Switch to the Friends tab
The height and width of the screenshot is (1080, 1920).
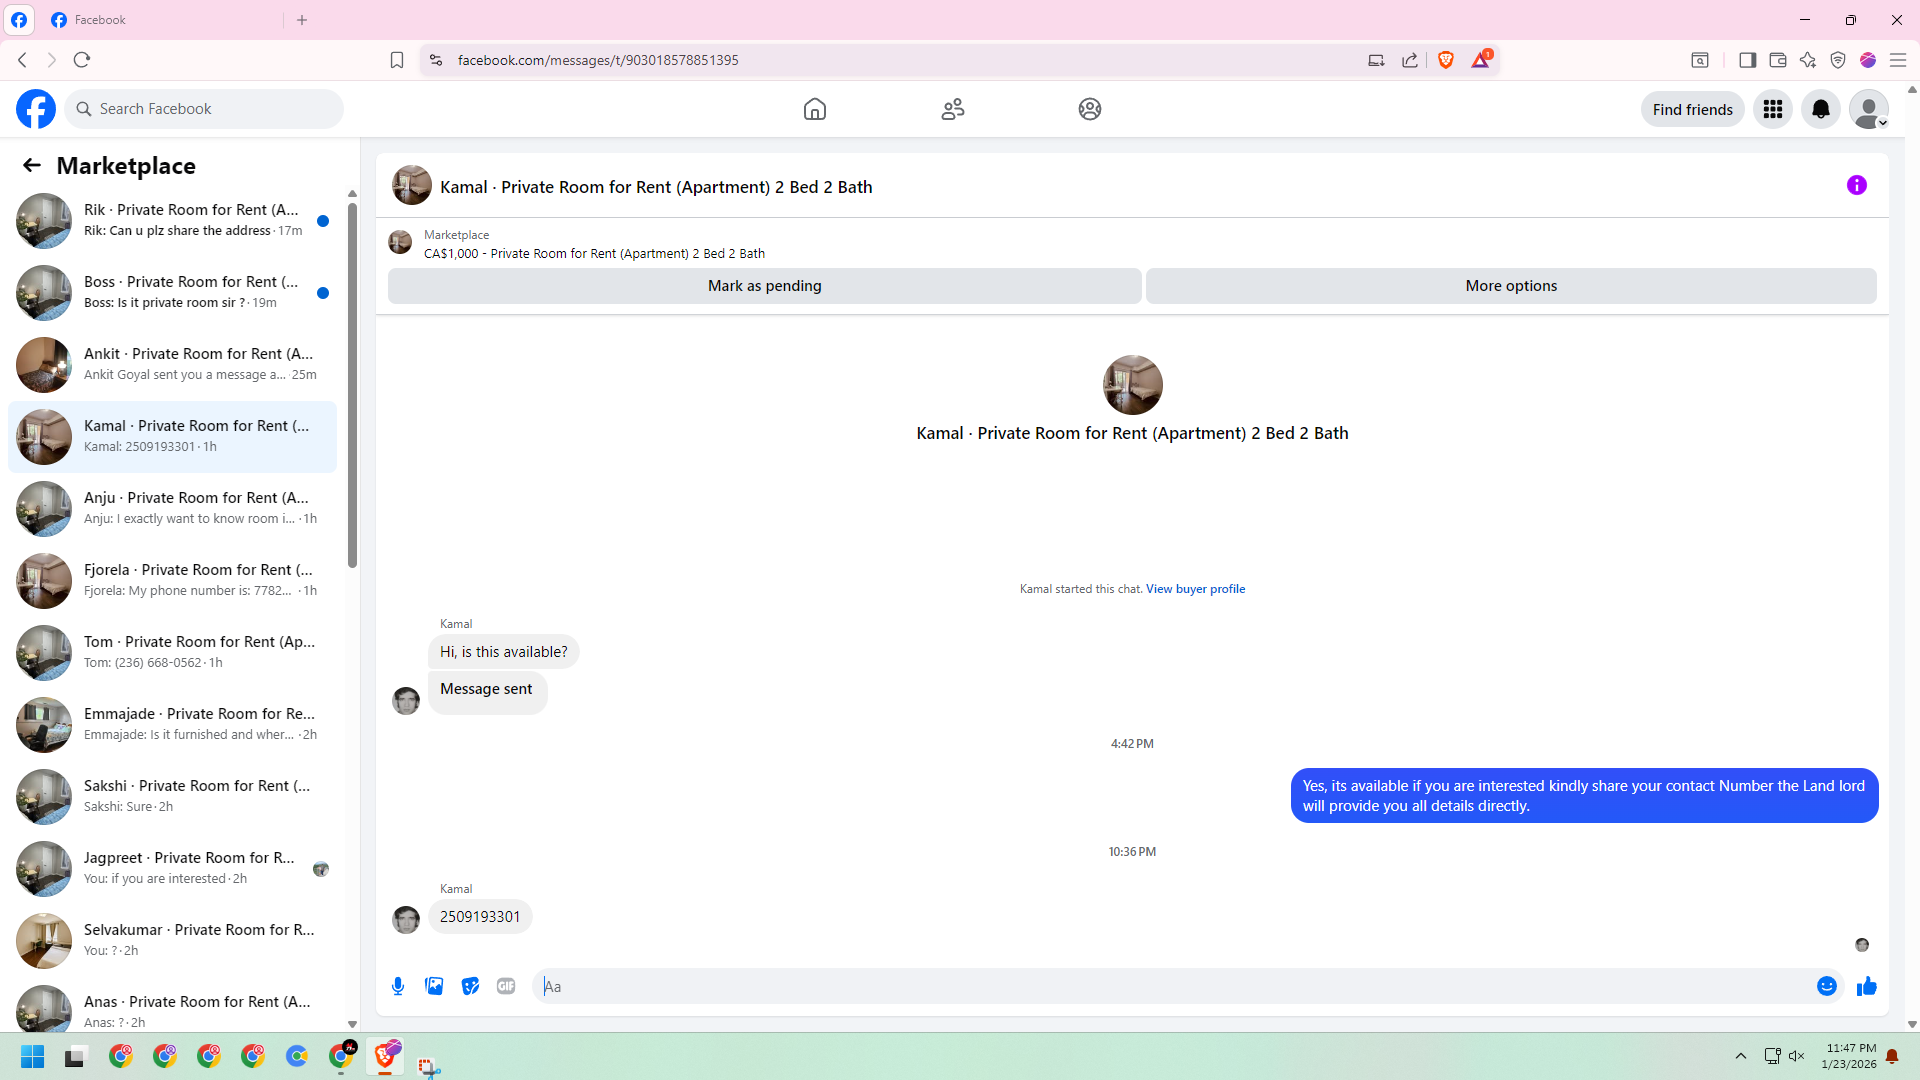pyautogui.click(x=952, y=109)
